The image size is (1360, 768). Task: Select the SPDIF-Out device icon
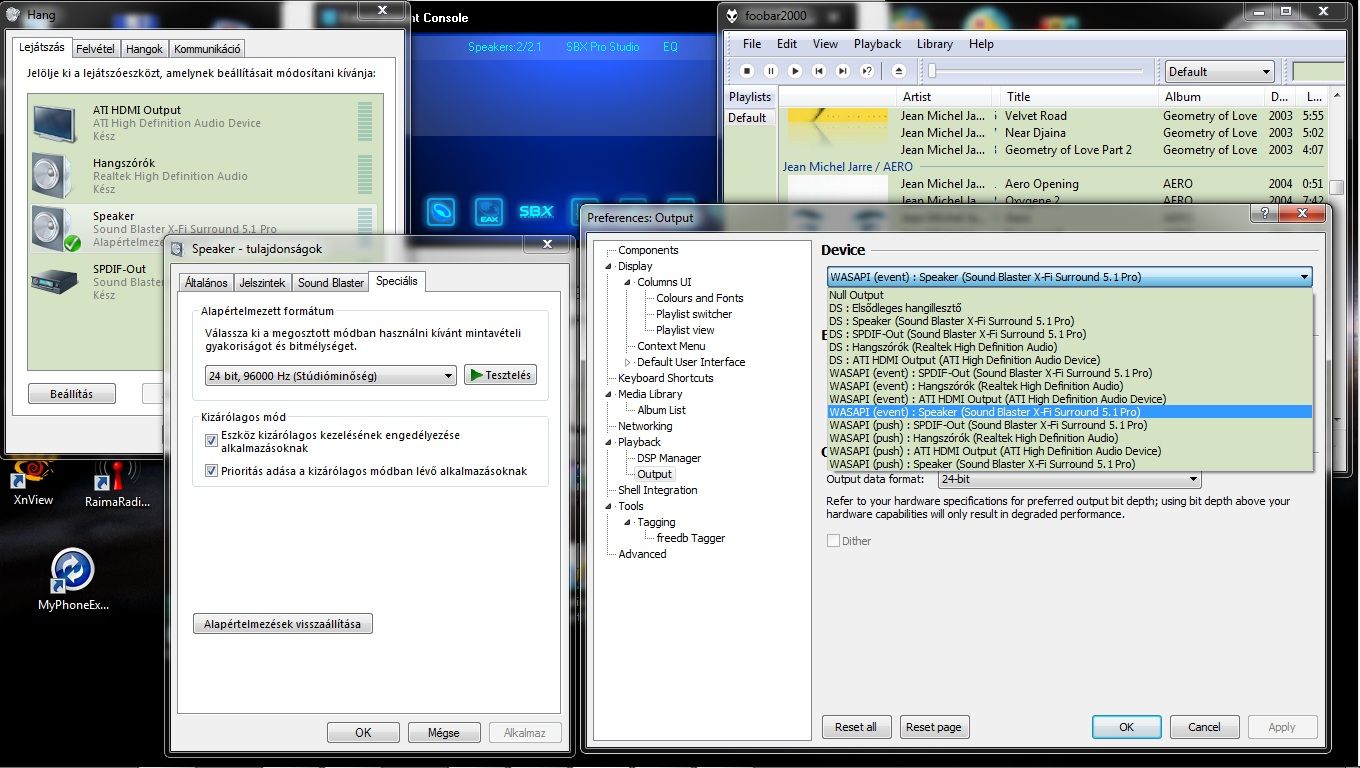click(x=52, y=280)
